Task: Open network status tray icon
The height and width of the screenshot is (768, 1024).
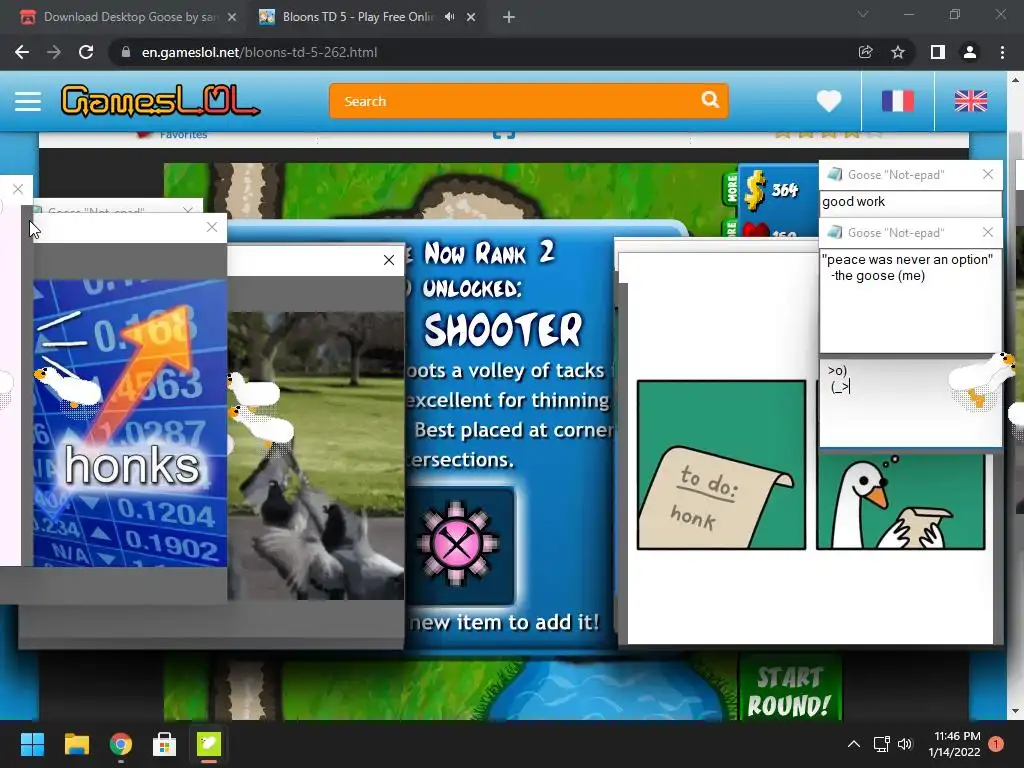Action: coord(882,744)
